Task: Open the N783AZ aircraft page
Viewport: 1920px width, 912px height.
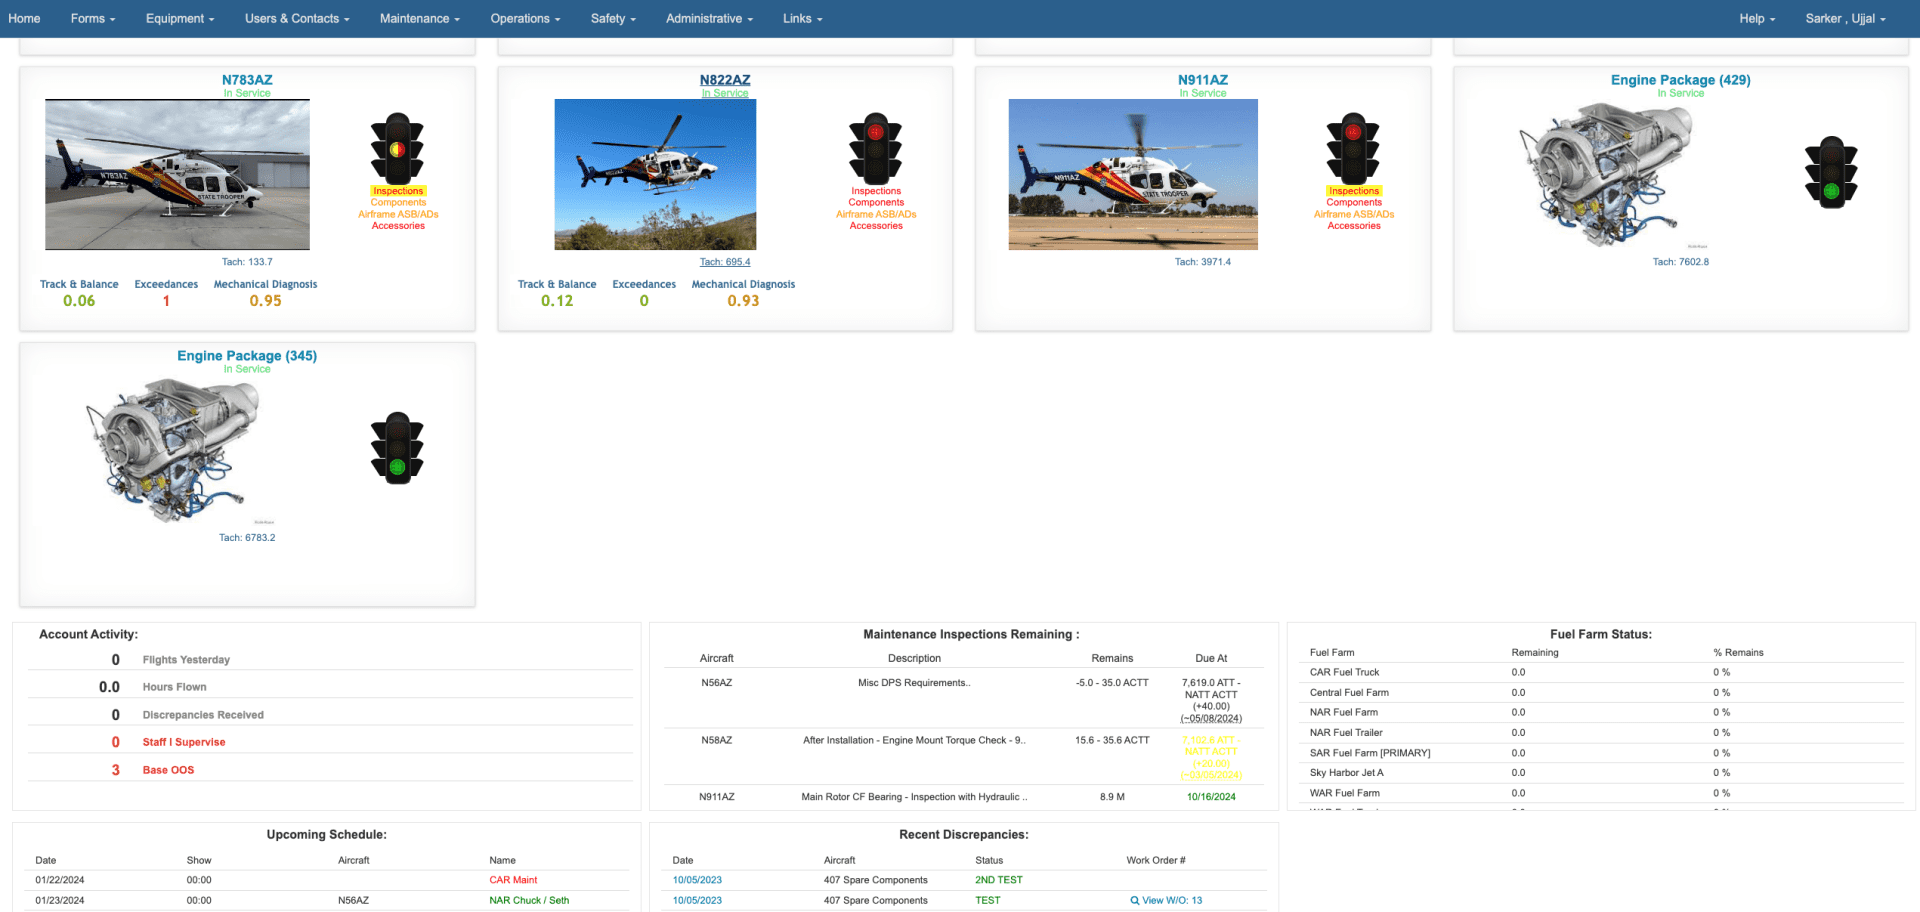Action: pos(246,80)
